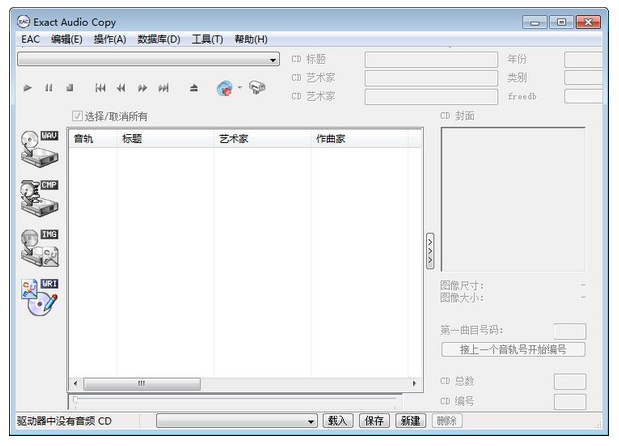Click the 载入 button
The width and height of the screenshot is (619, 446).
click(x=338, y=421)
